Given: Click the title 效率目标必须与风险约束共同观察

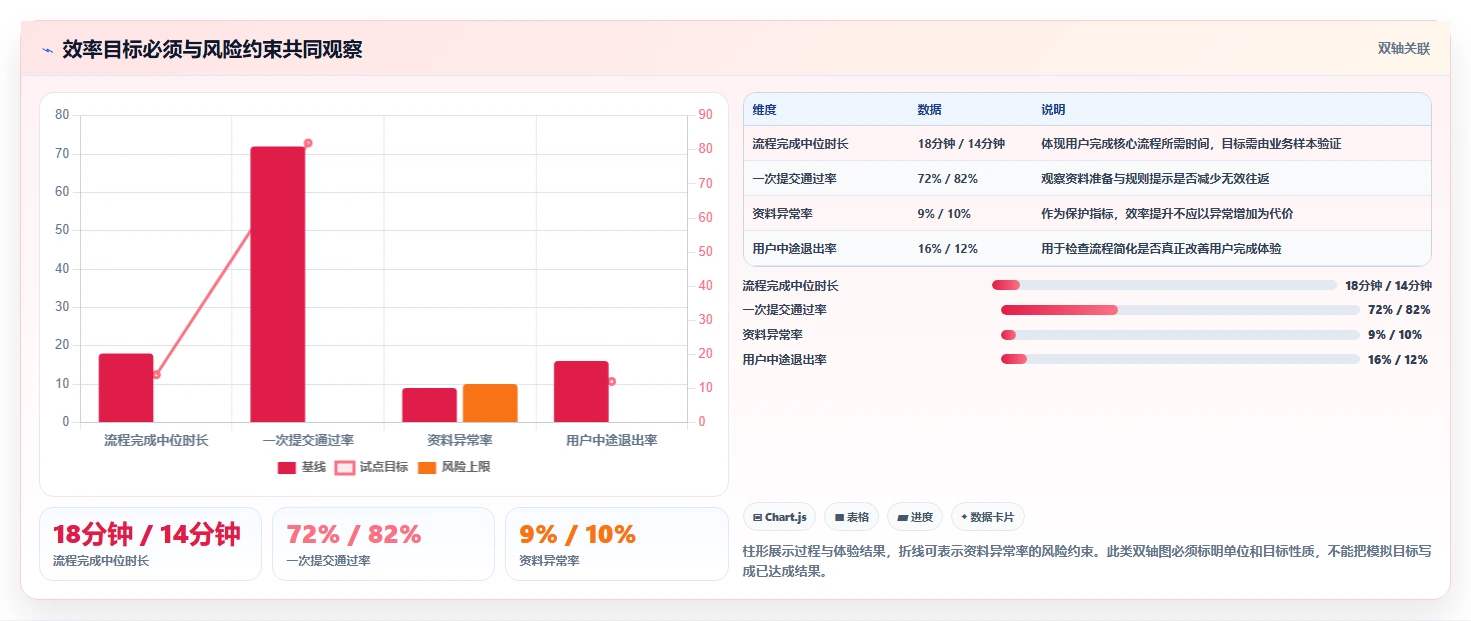Looking at the screenshot, I should click(x=212, y=50).
